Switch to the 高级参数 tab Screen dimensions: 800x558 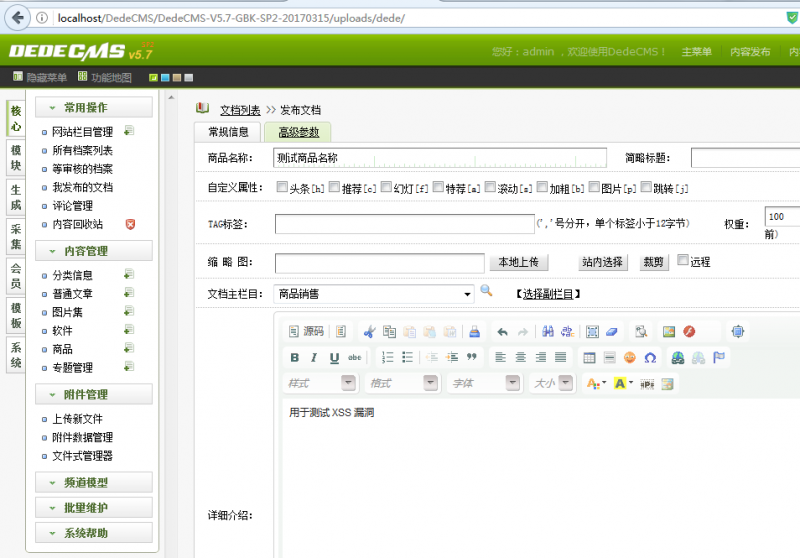click(298, 132)
